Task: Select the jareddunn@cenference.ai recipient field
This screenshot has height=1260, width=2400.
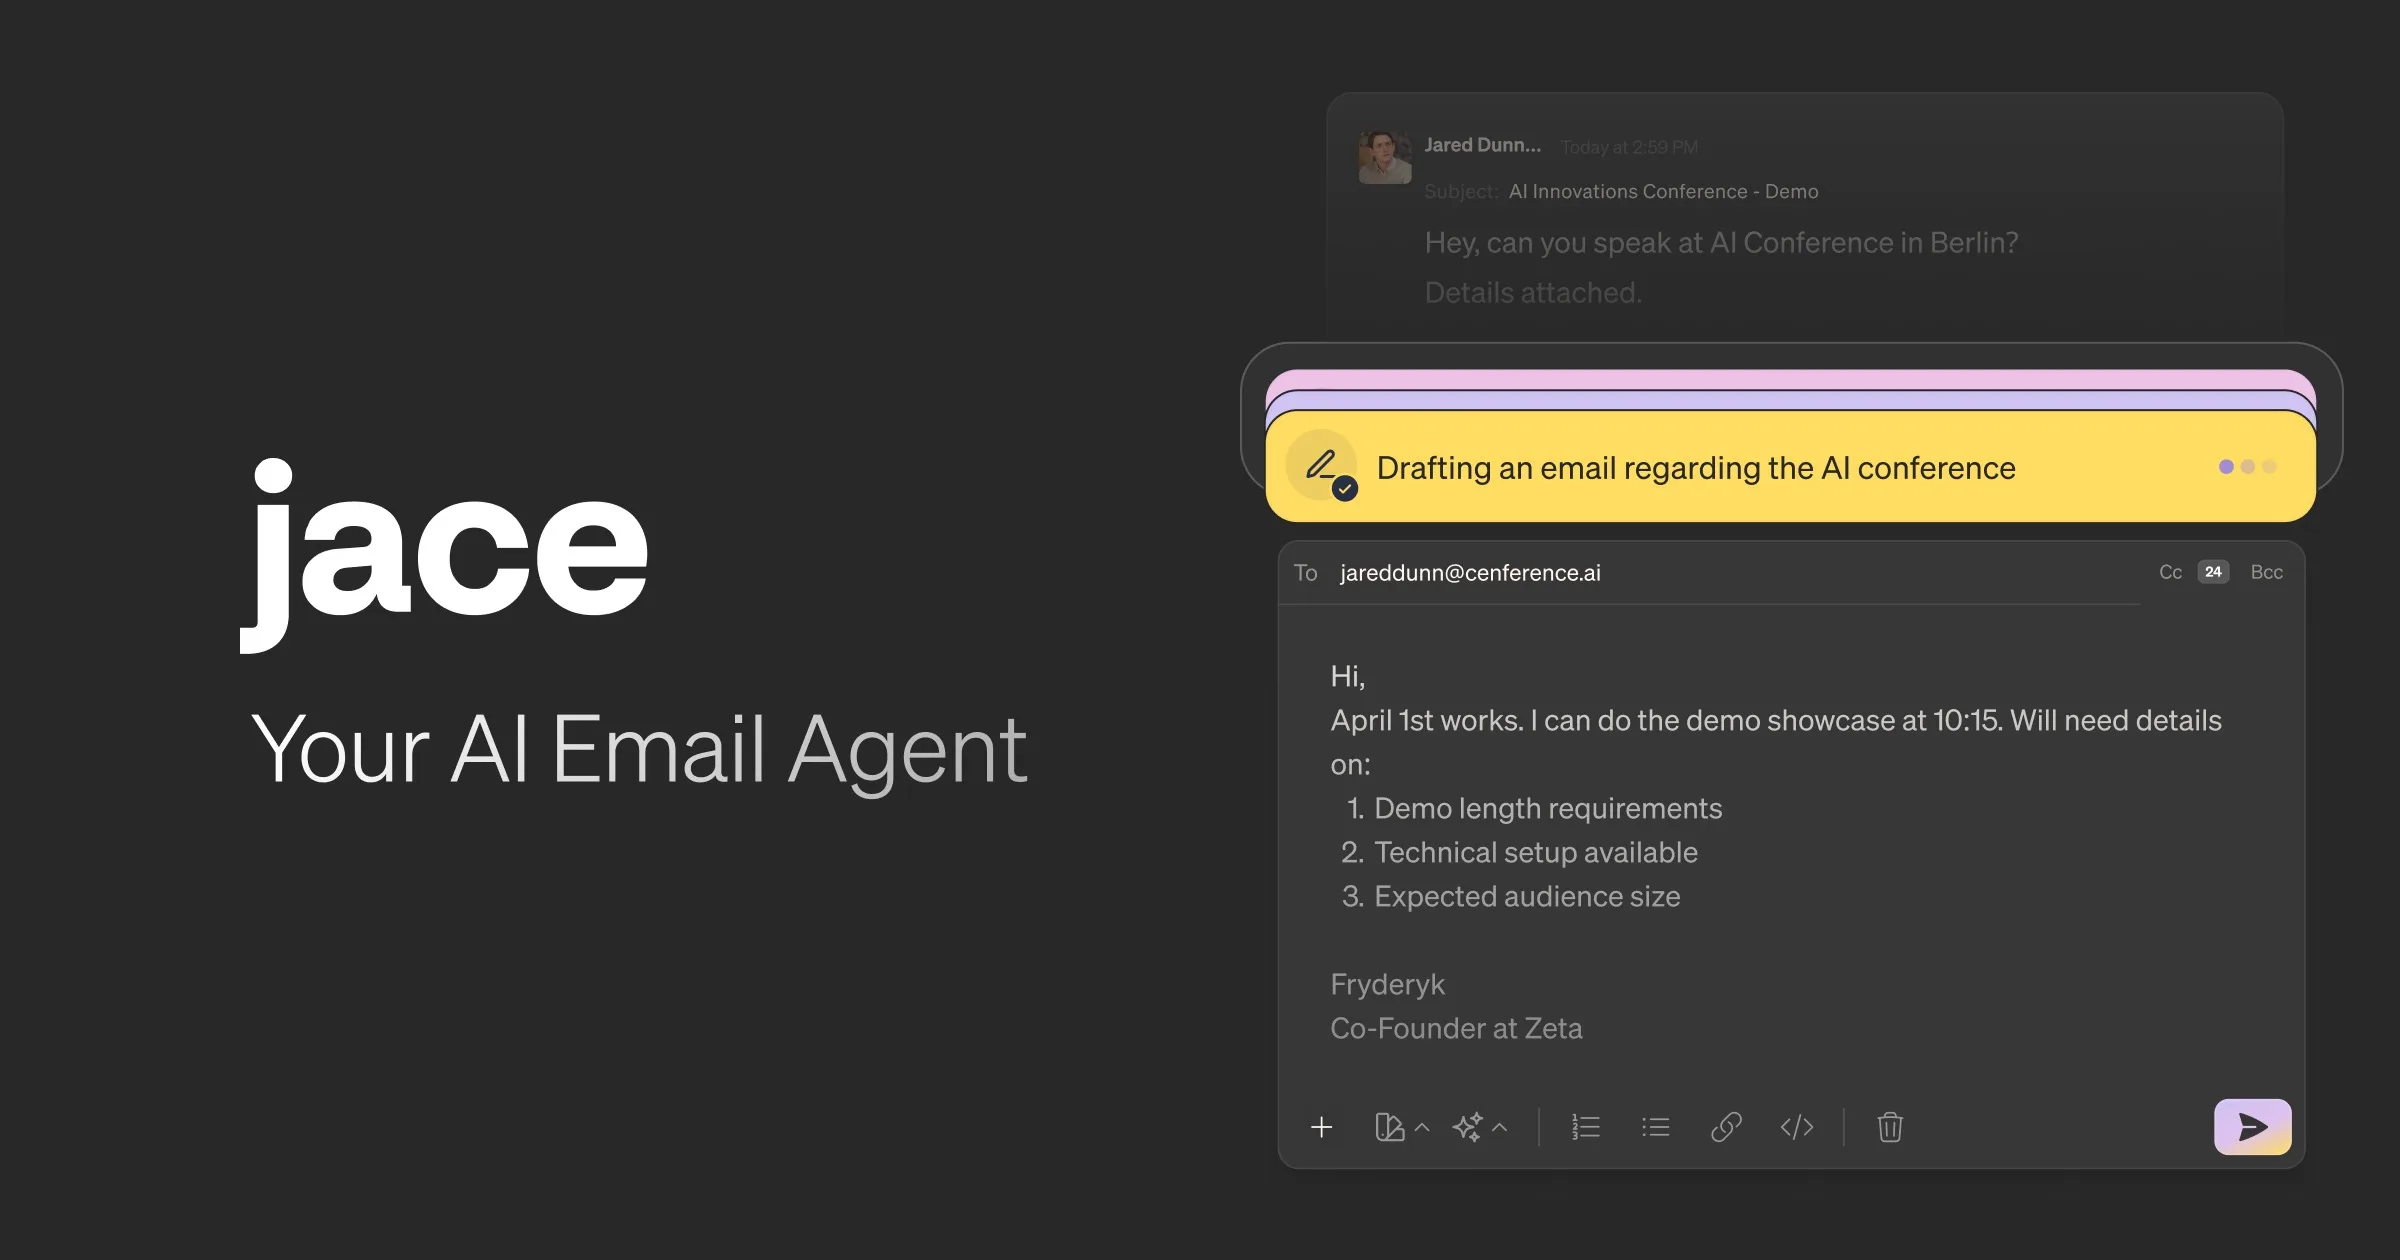Action: [1470, 571]
